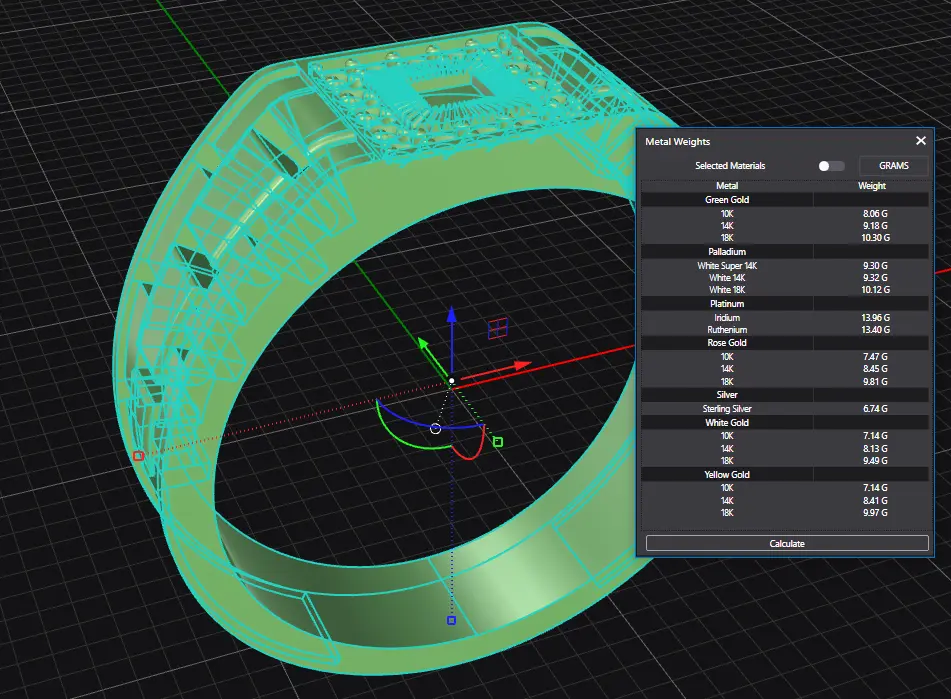Click the Metal column header

coord(727,186)
